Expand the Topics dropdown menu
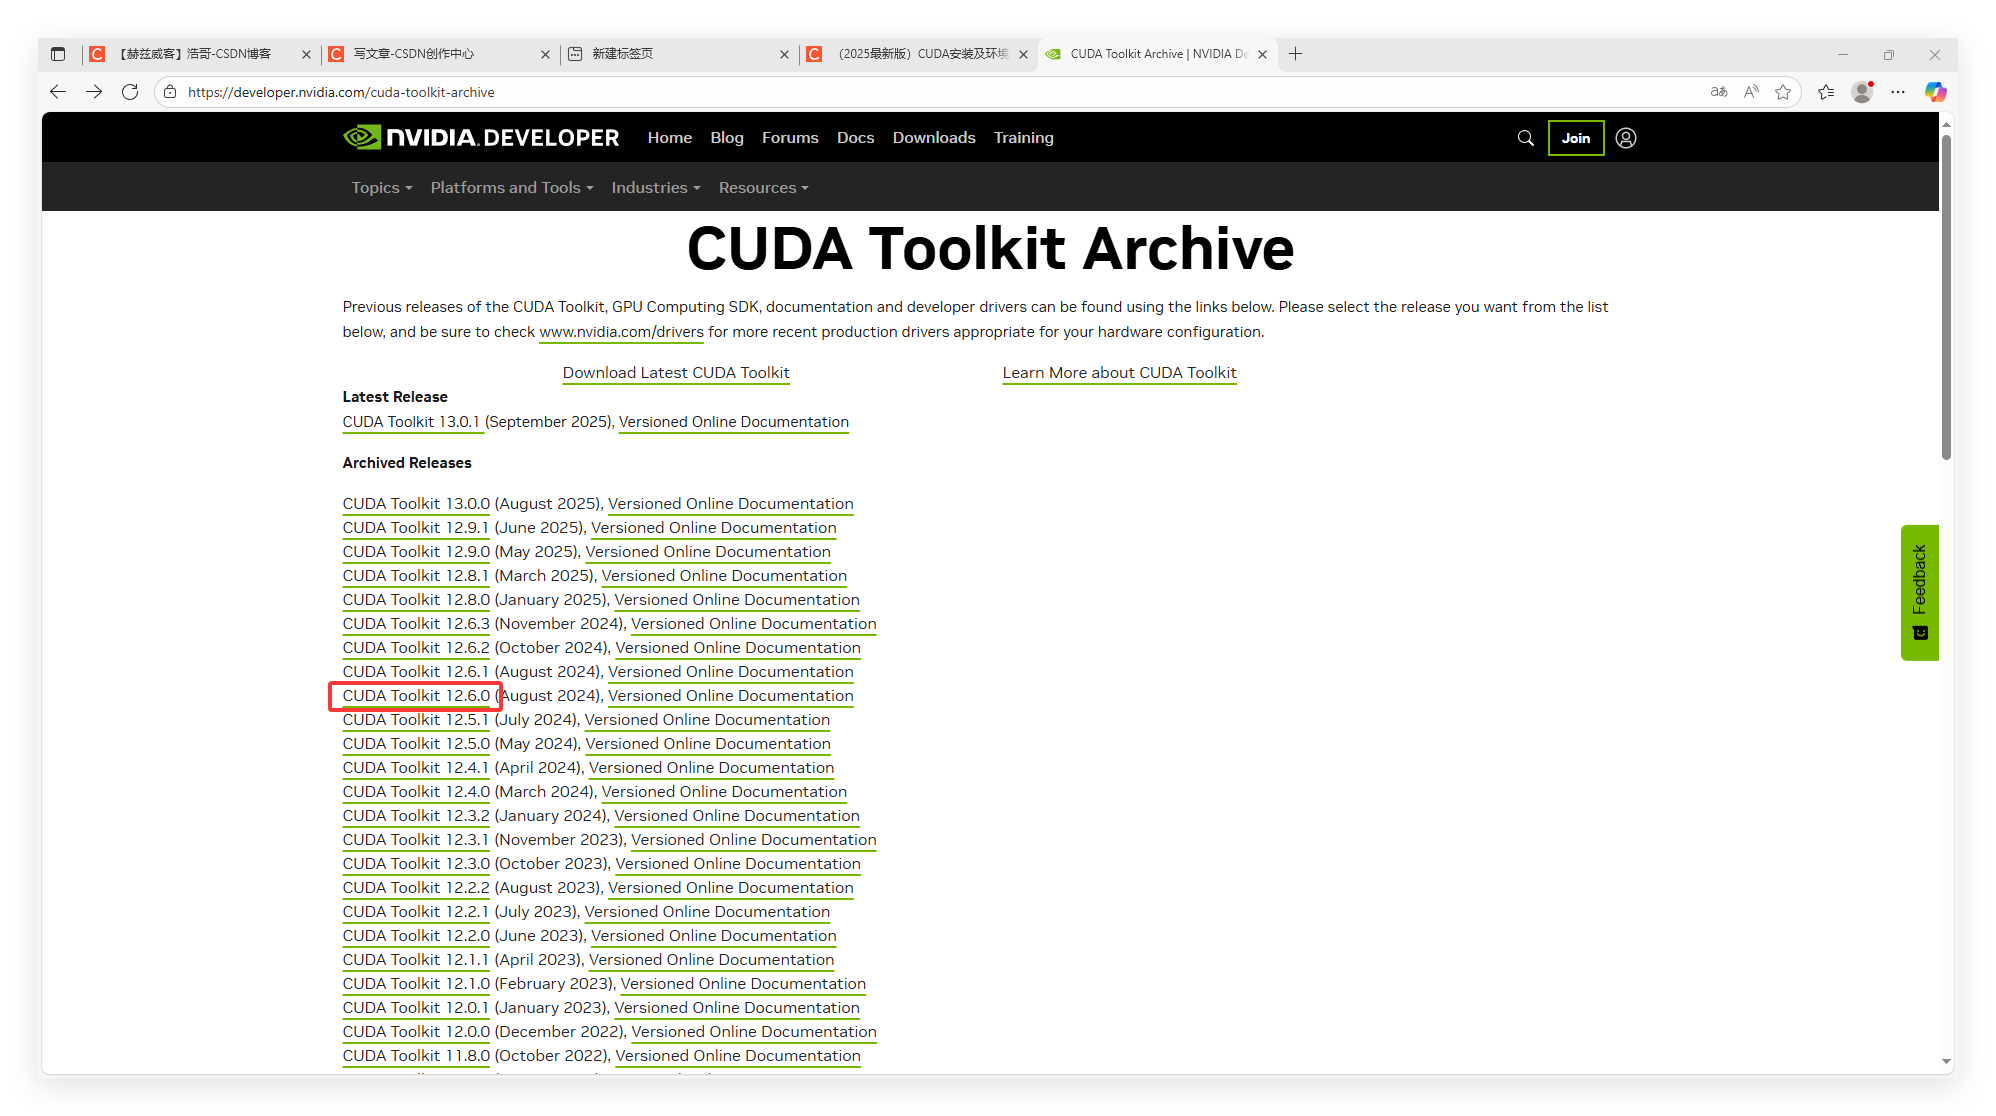This screenshot has width=1996, height=1116. point(381,188)
